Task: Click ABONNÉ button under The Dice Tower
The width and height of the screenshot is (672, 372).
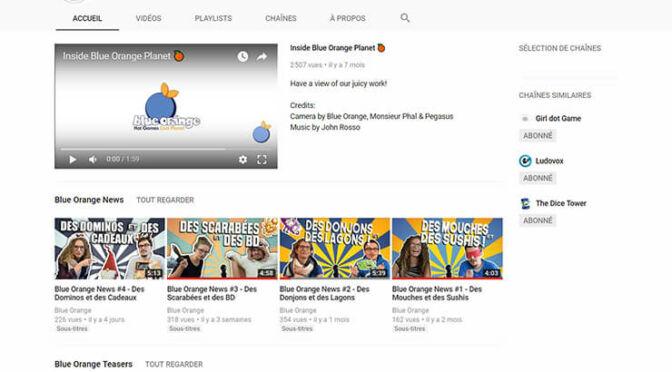Action: (537, 220)
